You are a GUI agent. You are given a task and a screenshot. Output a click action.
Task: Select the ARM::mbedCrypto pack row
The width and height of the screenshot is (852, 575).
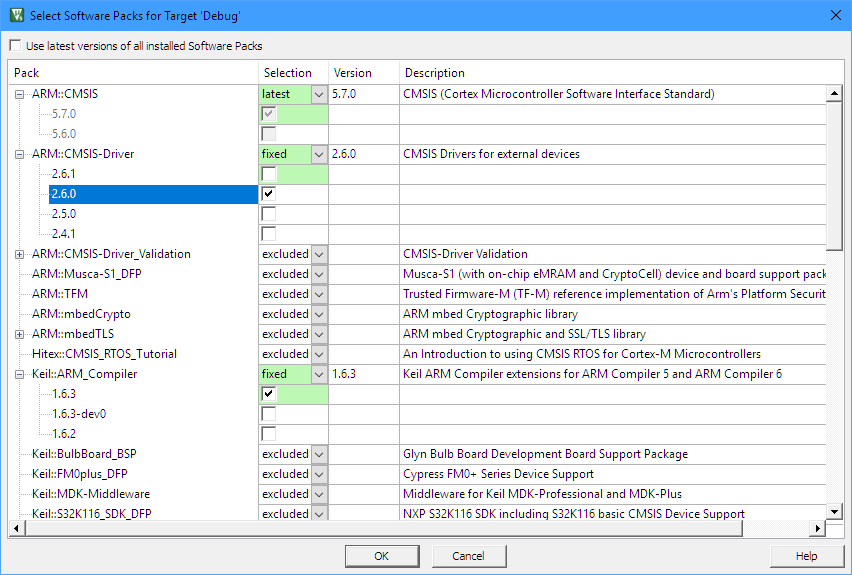[81, 314]
